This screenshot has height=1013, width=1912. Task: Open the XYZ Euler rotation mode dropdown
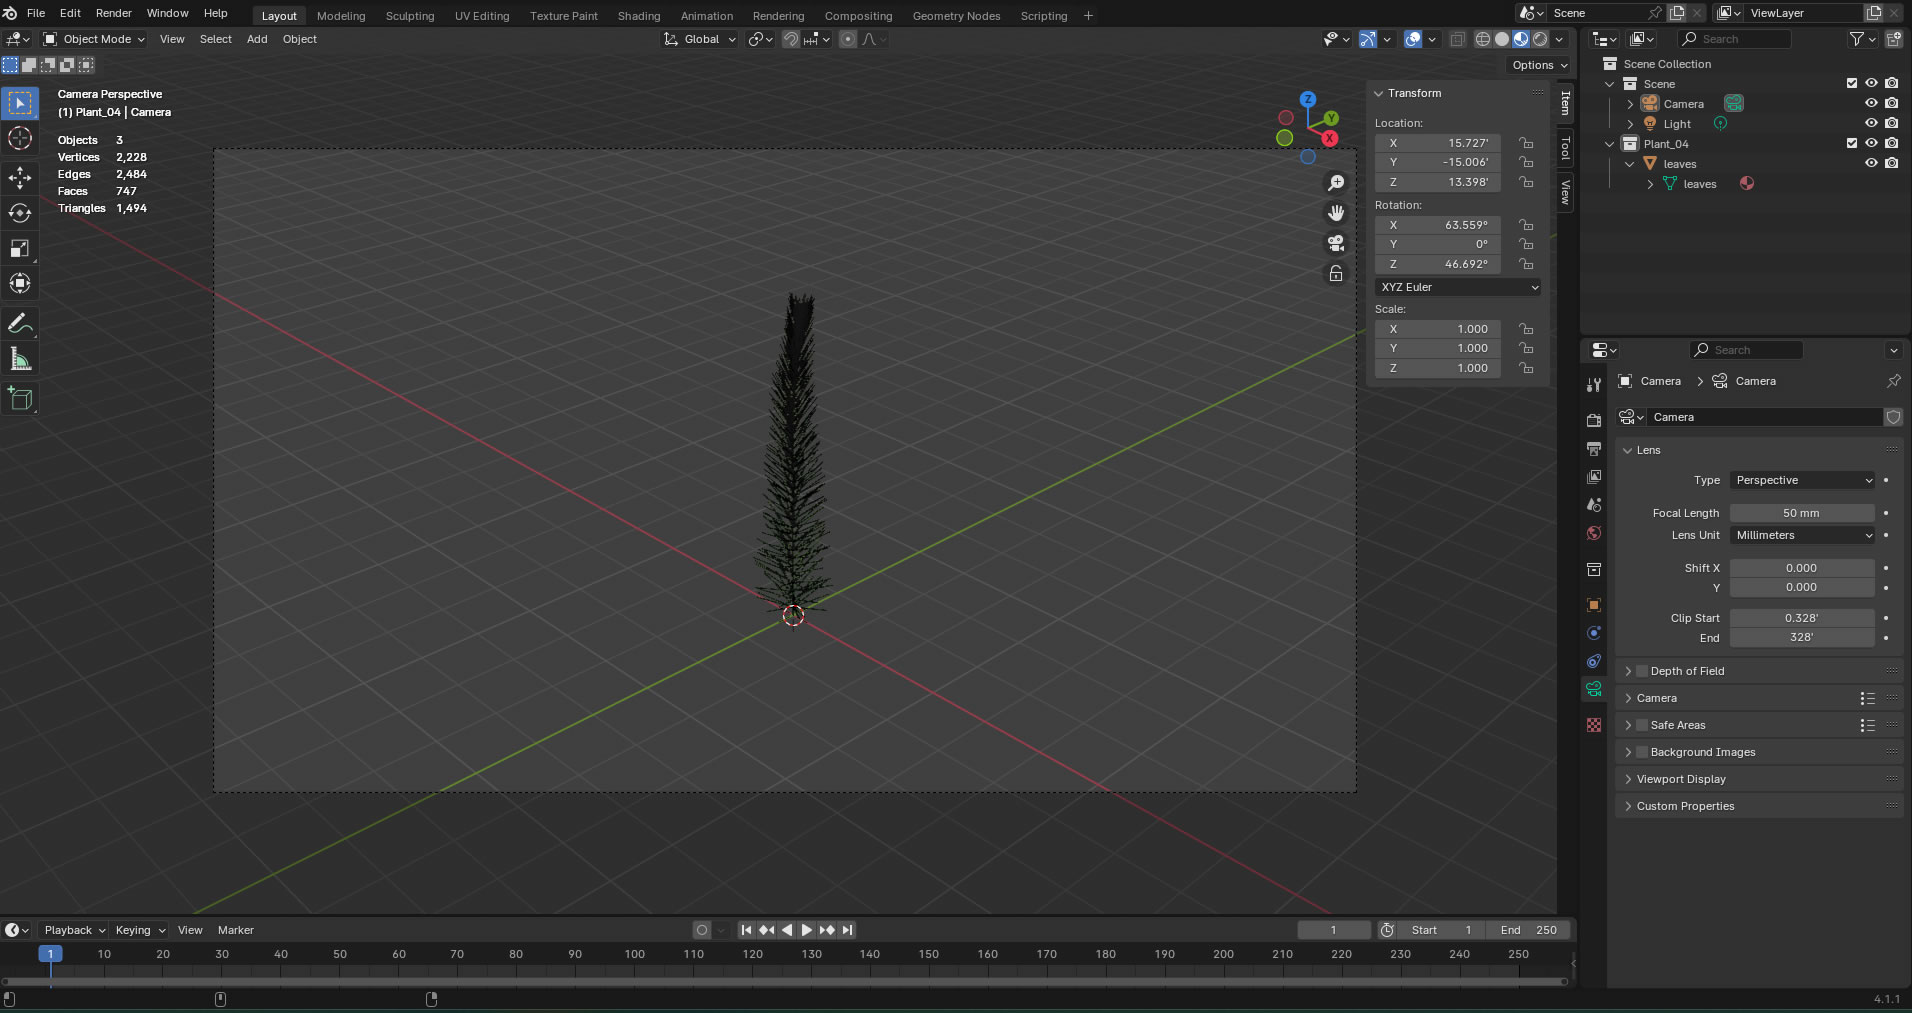[x=1458, y=287]
